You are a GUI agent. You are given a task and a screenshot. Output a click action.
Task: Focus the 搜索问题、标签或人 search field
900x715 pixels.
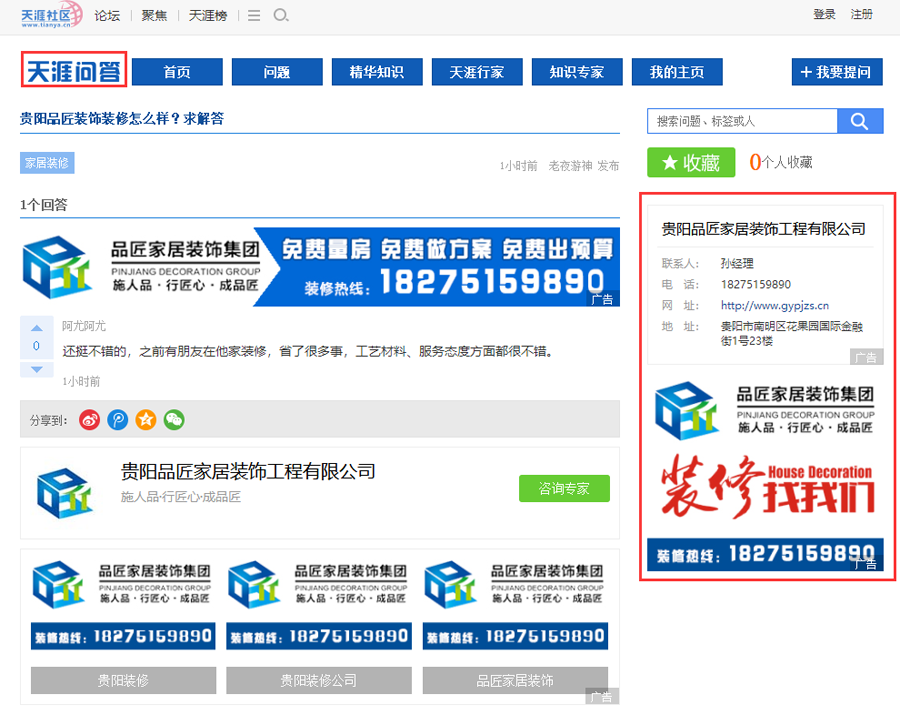(x=742, y=121)
